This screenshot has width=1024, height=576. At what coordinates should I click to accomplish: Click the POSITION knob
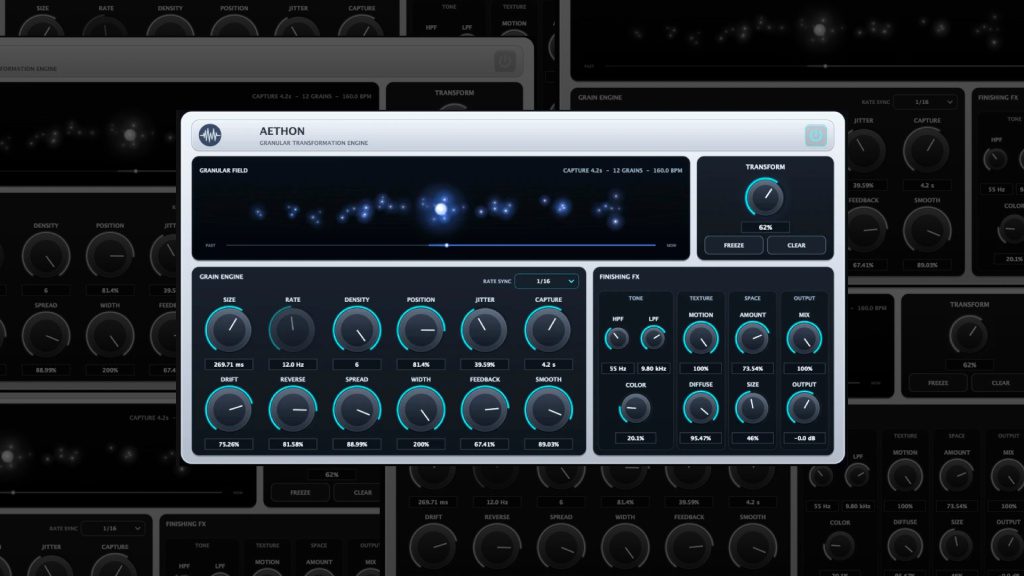(x=421, y=330)
